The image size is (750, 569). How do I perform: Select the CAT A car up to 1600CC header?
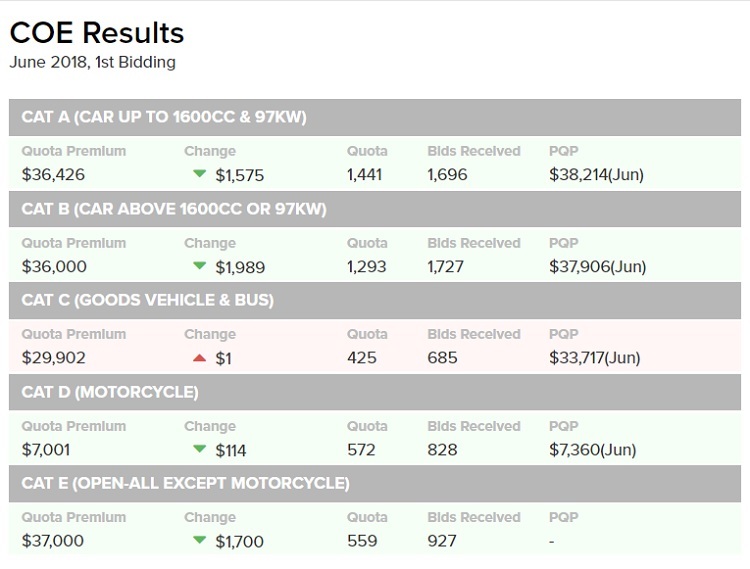(x=164, y=117)
